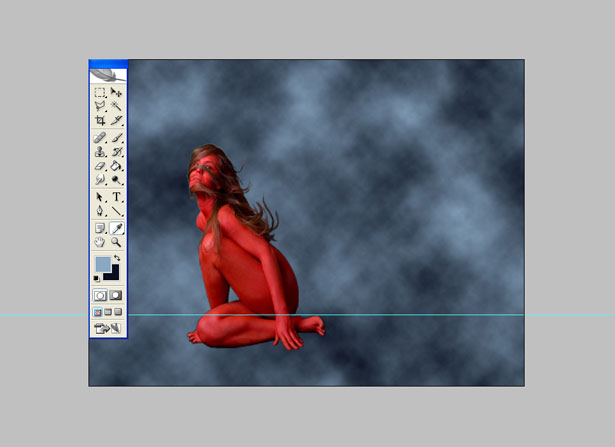The width and height of the screenshot is (615, 447).
Task: Enable Quick Mask mode
Action: tap(116, 295)
